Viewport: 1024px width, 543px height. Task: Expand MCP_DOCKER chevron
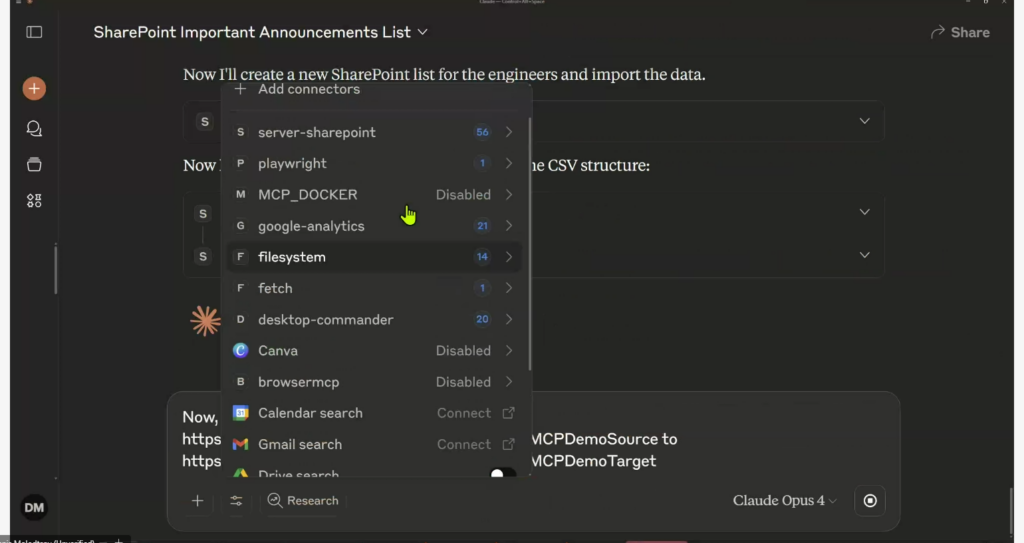pyautogui.click(x=509, y=194)
